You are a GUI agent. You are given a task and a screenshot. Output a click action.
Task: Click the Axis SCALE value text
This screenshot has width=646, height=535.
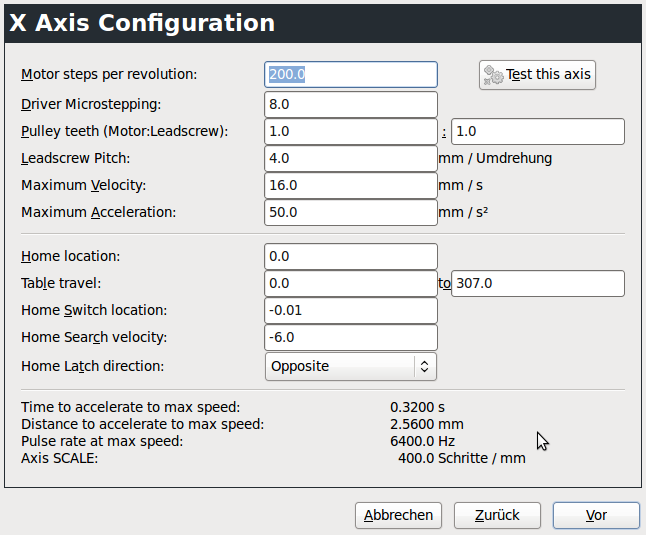coord(461,458)
